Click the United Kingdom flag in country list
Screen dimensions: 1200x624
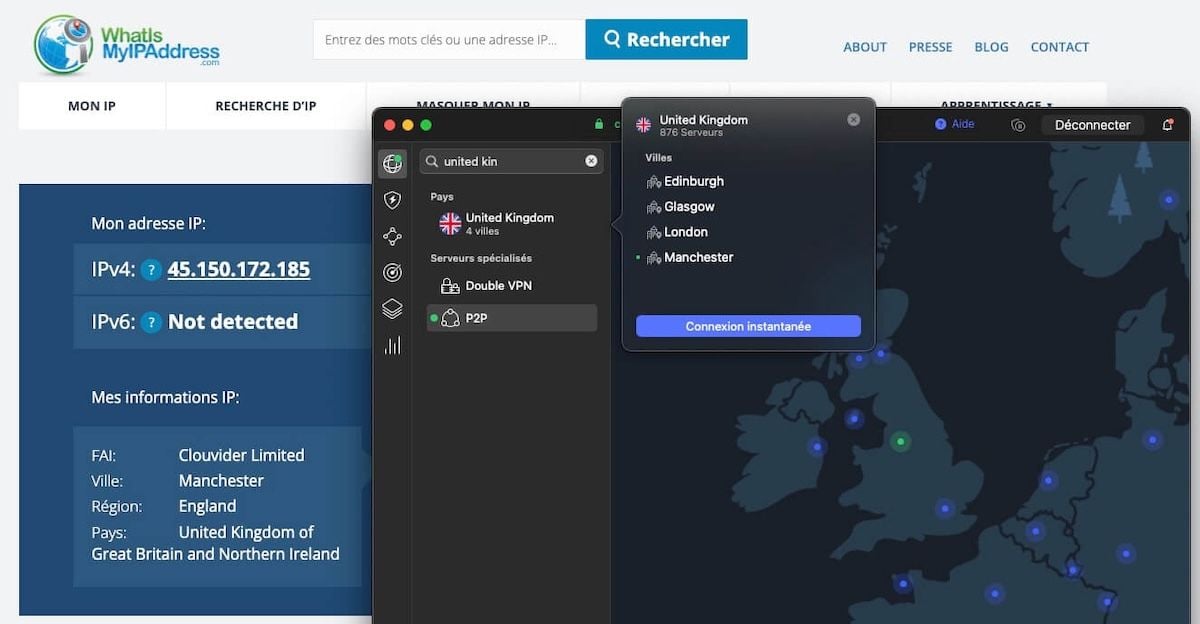(450, 223)
